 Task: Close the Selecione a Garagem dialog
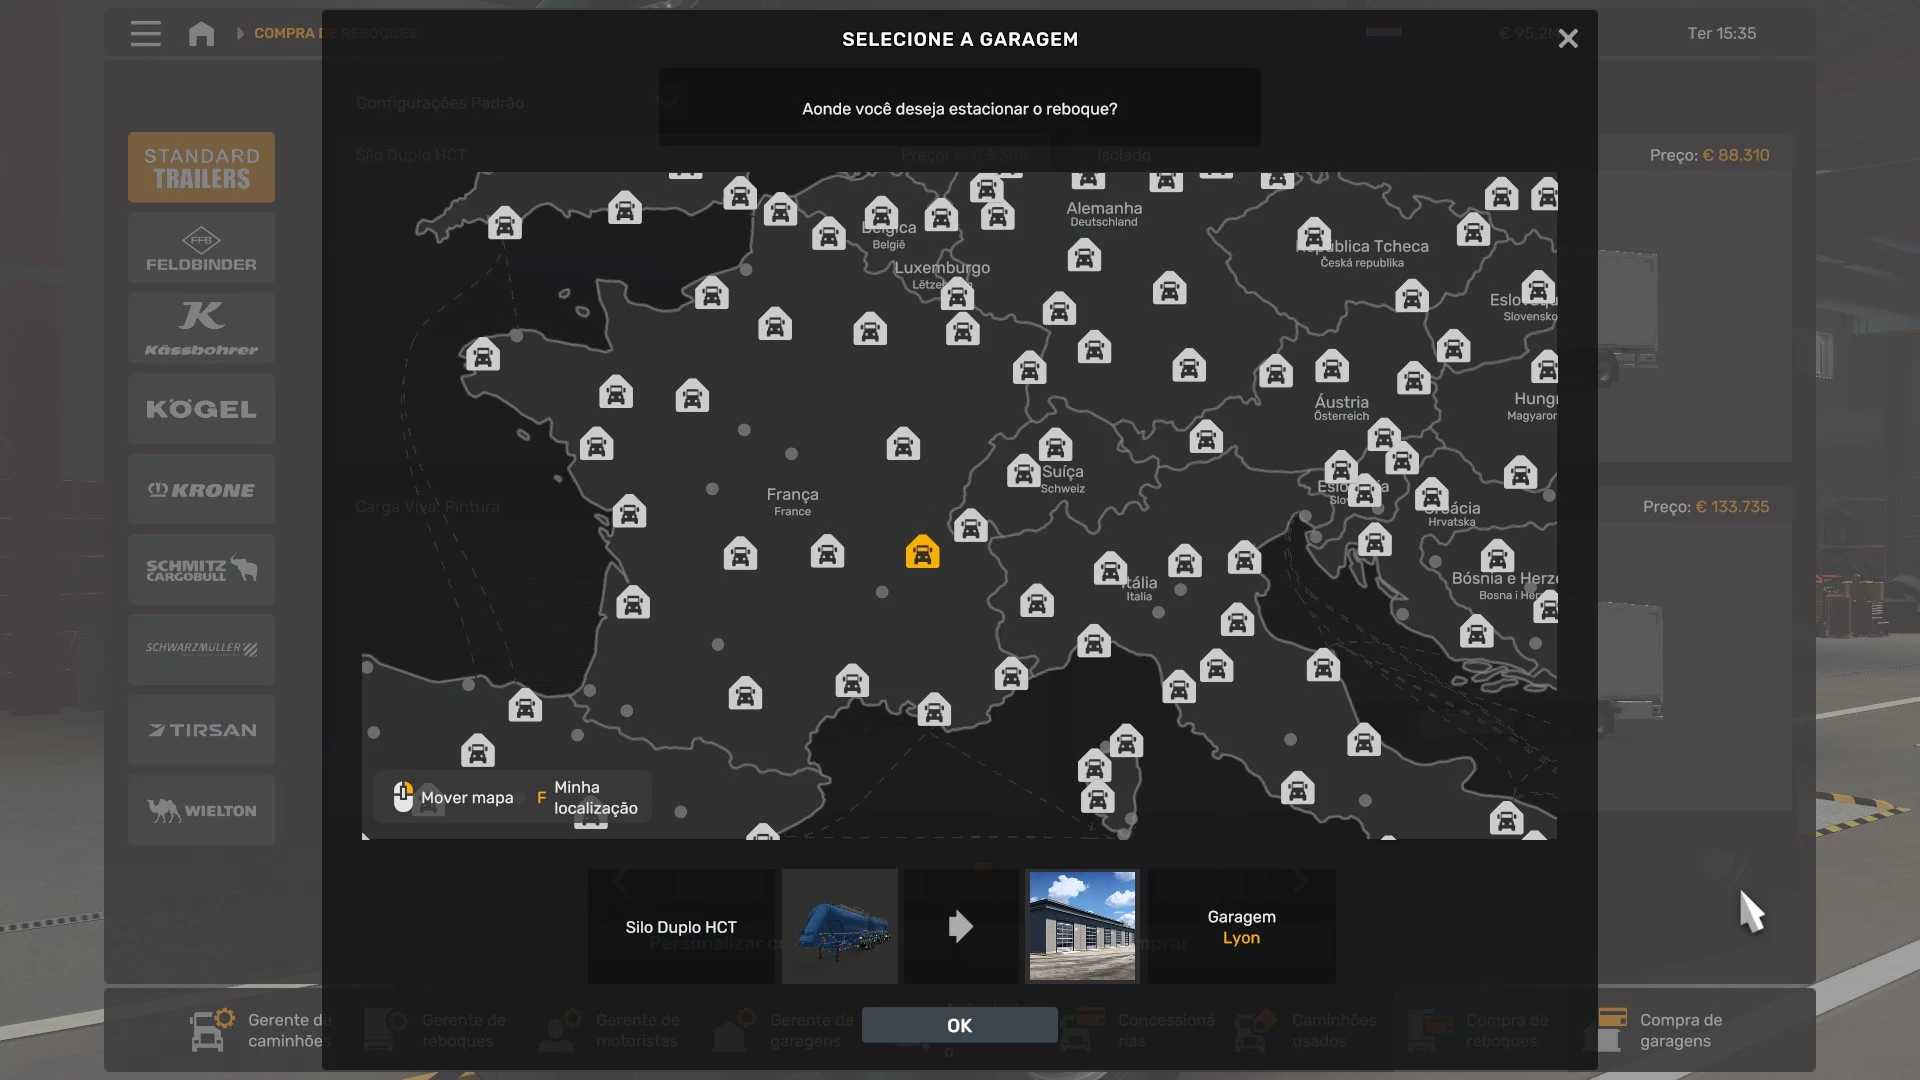1567,39
